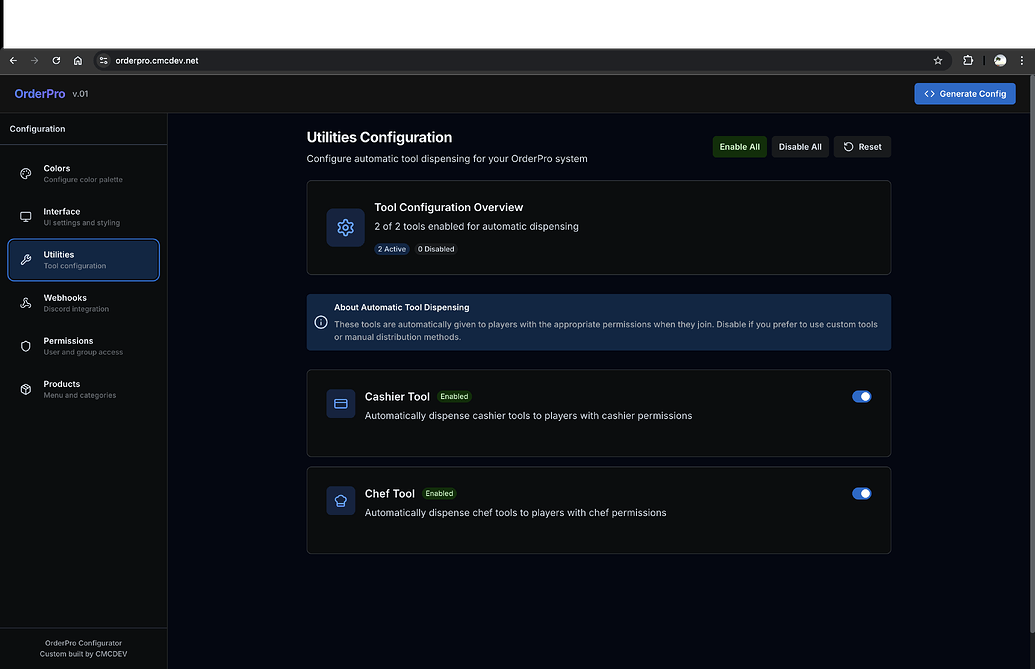Open Chrome's three-dot menu

click(x=1022, y=60)
